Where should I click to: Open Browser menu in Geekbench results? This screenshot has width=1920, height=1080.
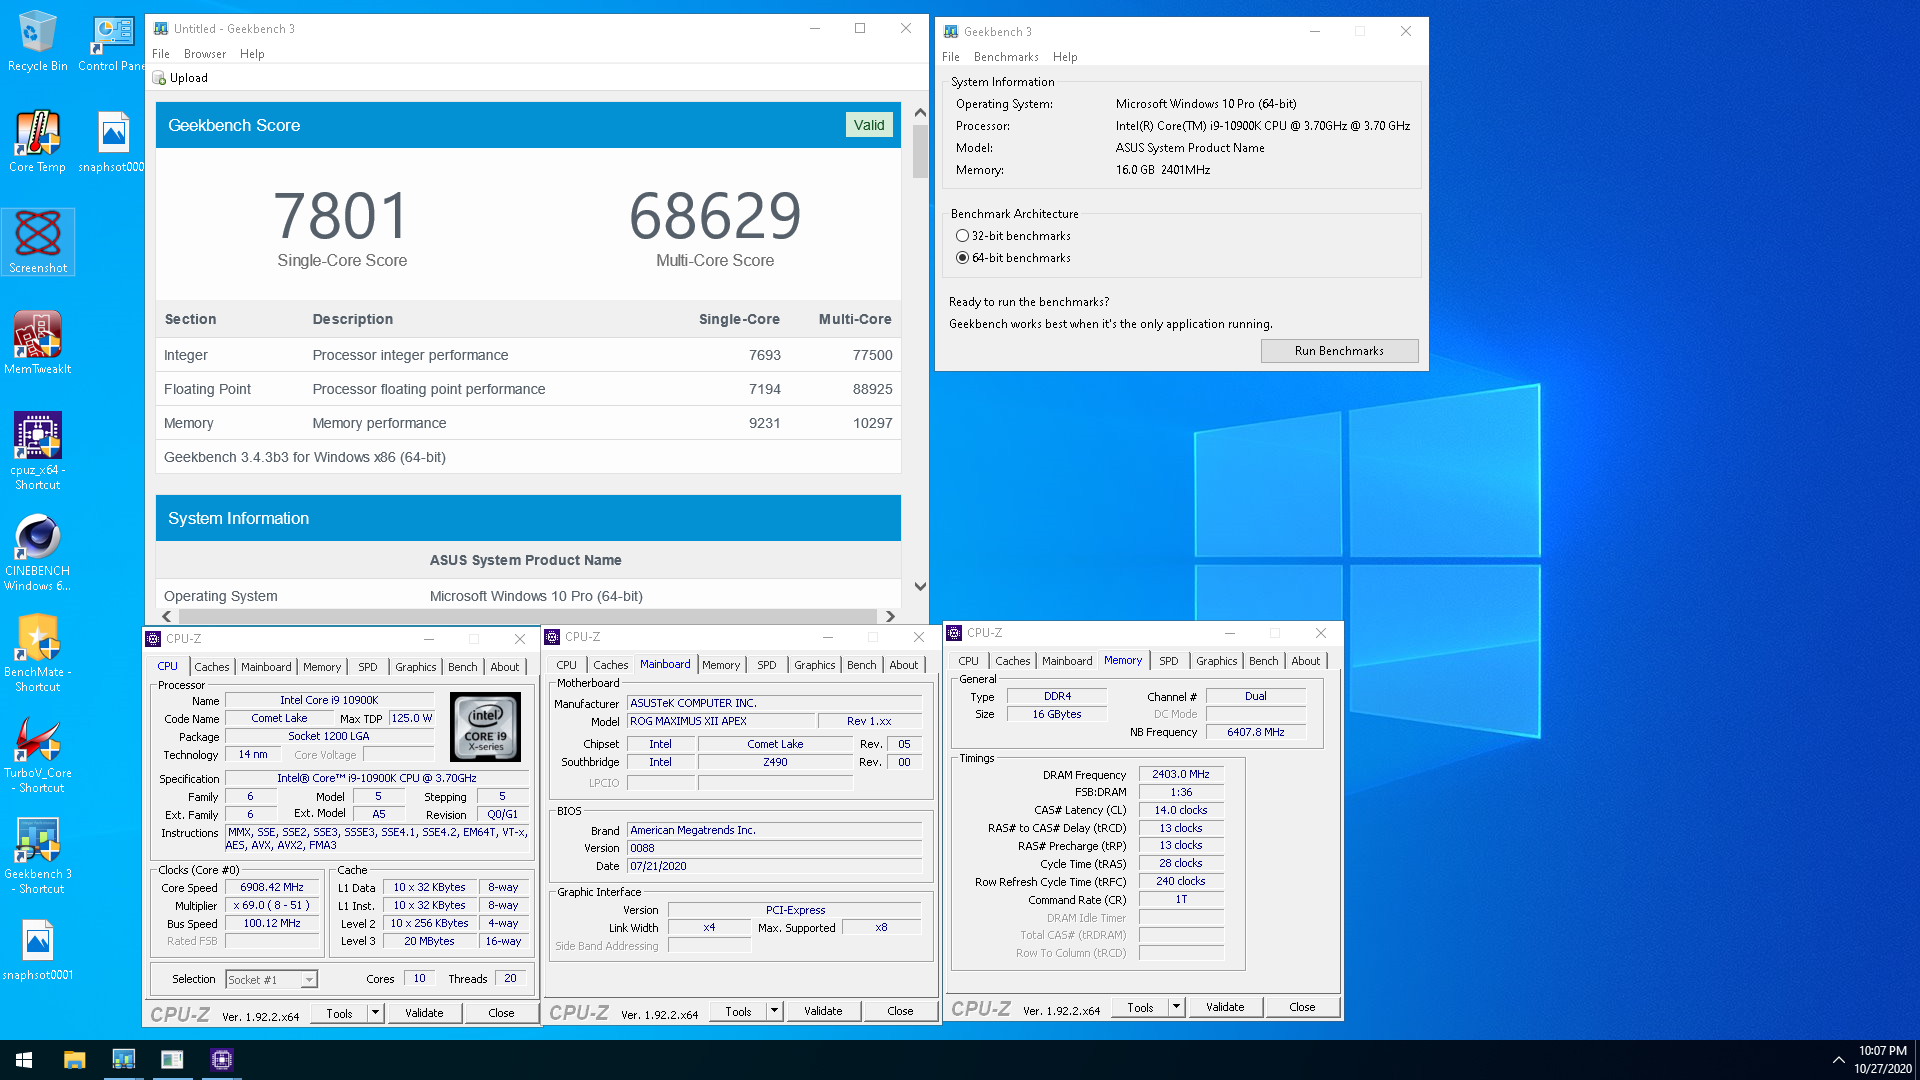[x=205, y=54]
